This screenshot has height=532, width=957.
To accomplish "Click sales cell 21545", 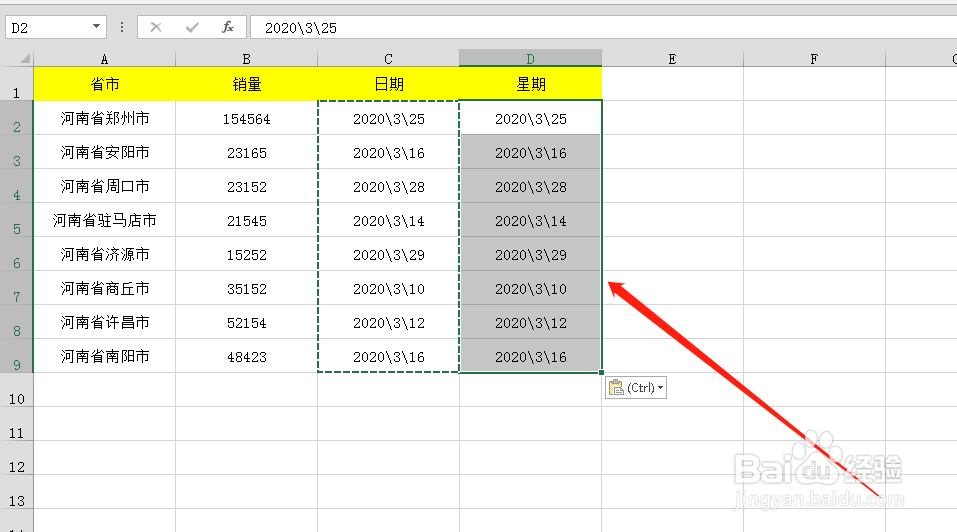I will pos(247,220).
